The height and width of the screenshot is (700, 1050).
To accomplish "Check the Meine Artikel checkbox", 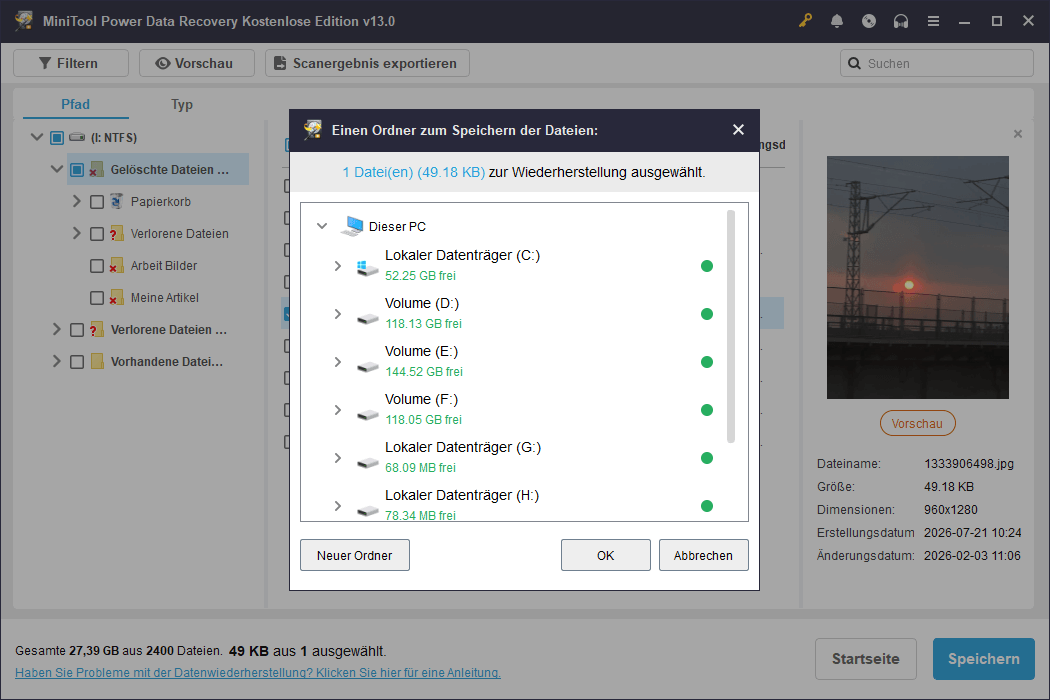I will click(x=97, y=298).
